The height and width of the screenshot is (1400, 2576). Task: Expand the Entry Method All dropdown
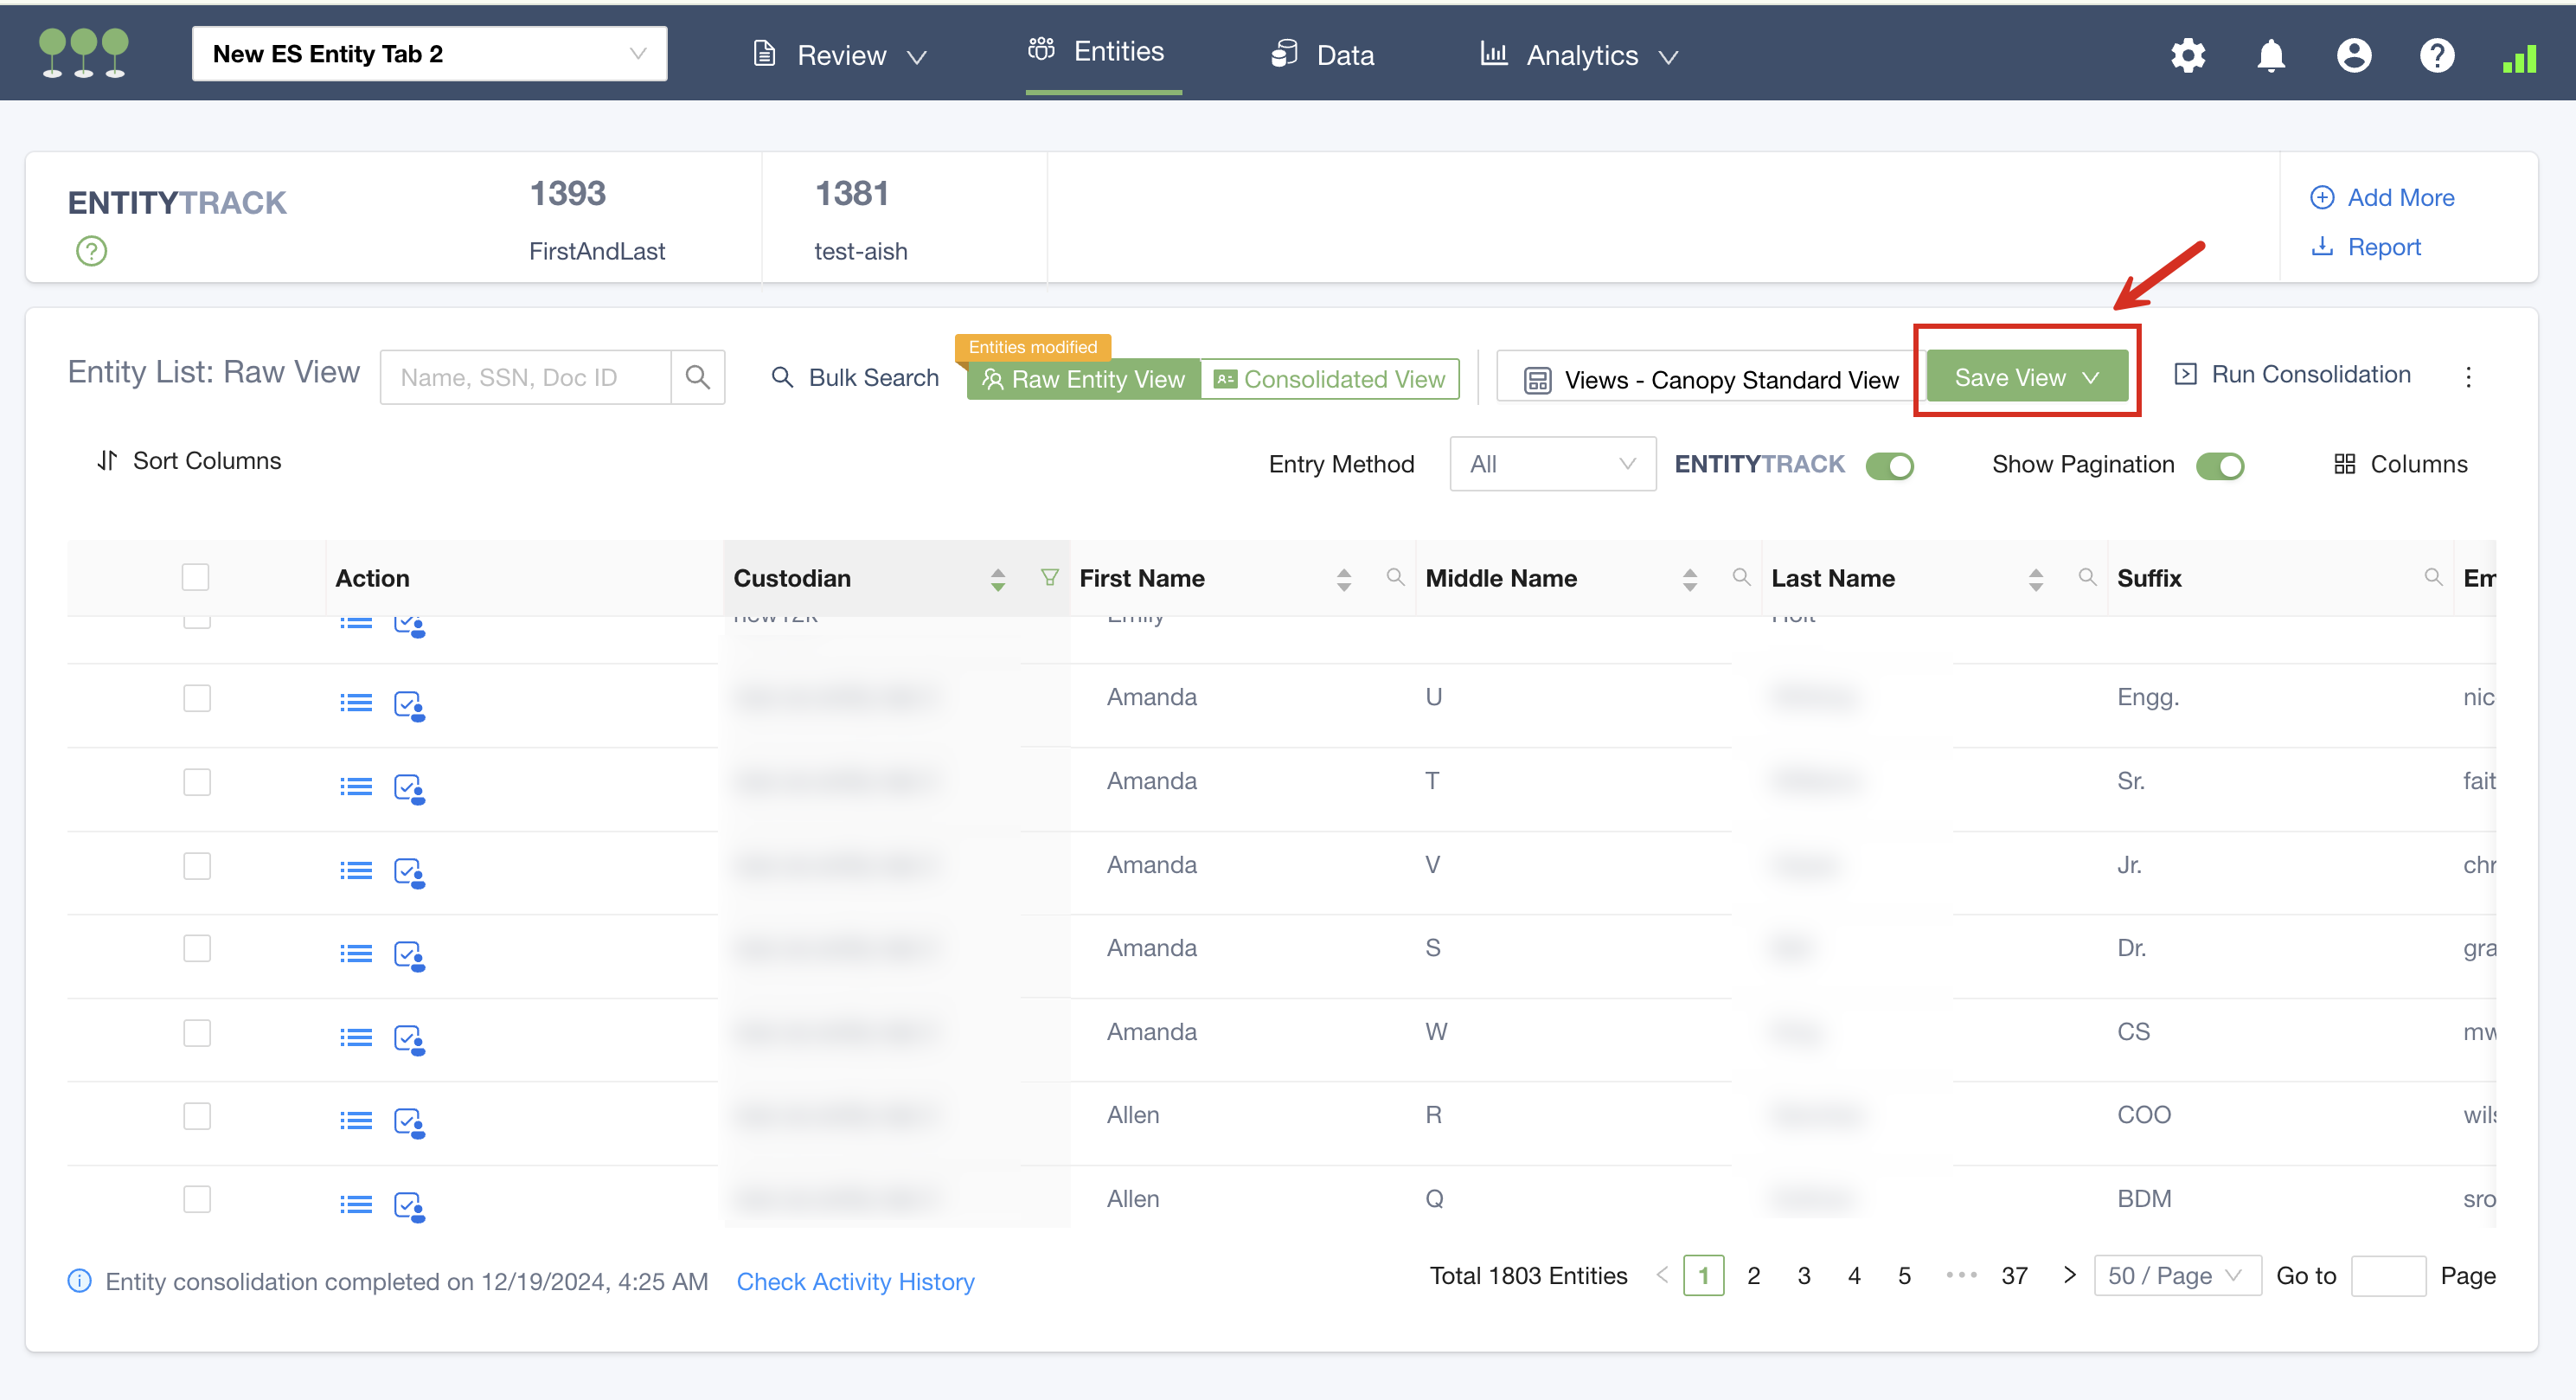pos(1552,464)
